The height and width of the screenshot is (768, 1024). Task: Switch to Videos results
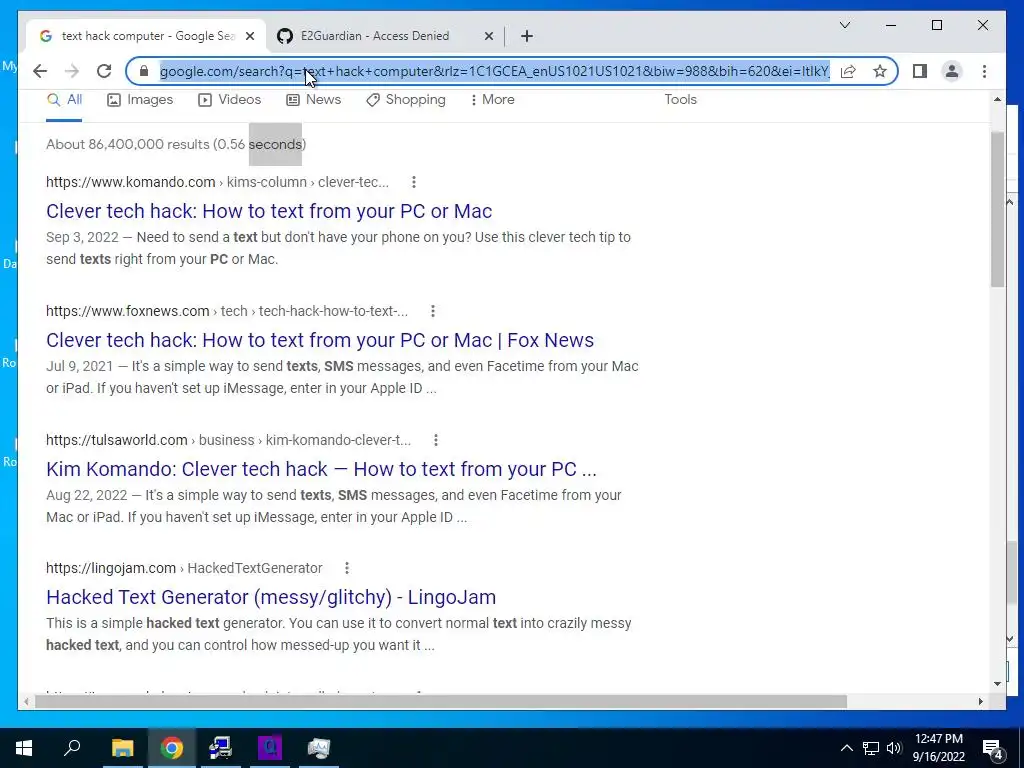pyautogui.click(x=229, y=100)
